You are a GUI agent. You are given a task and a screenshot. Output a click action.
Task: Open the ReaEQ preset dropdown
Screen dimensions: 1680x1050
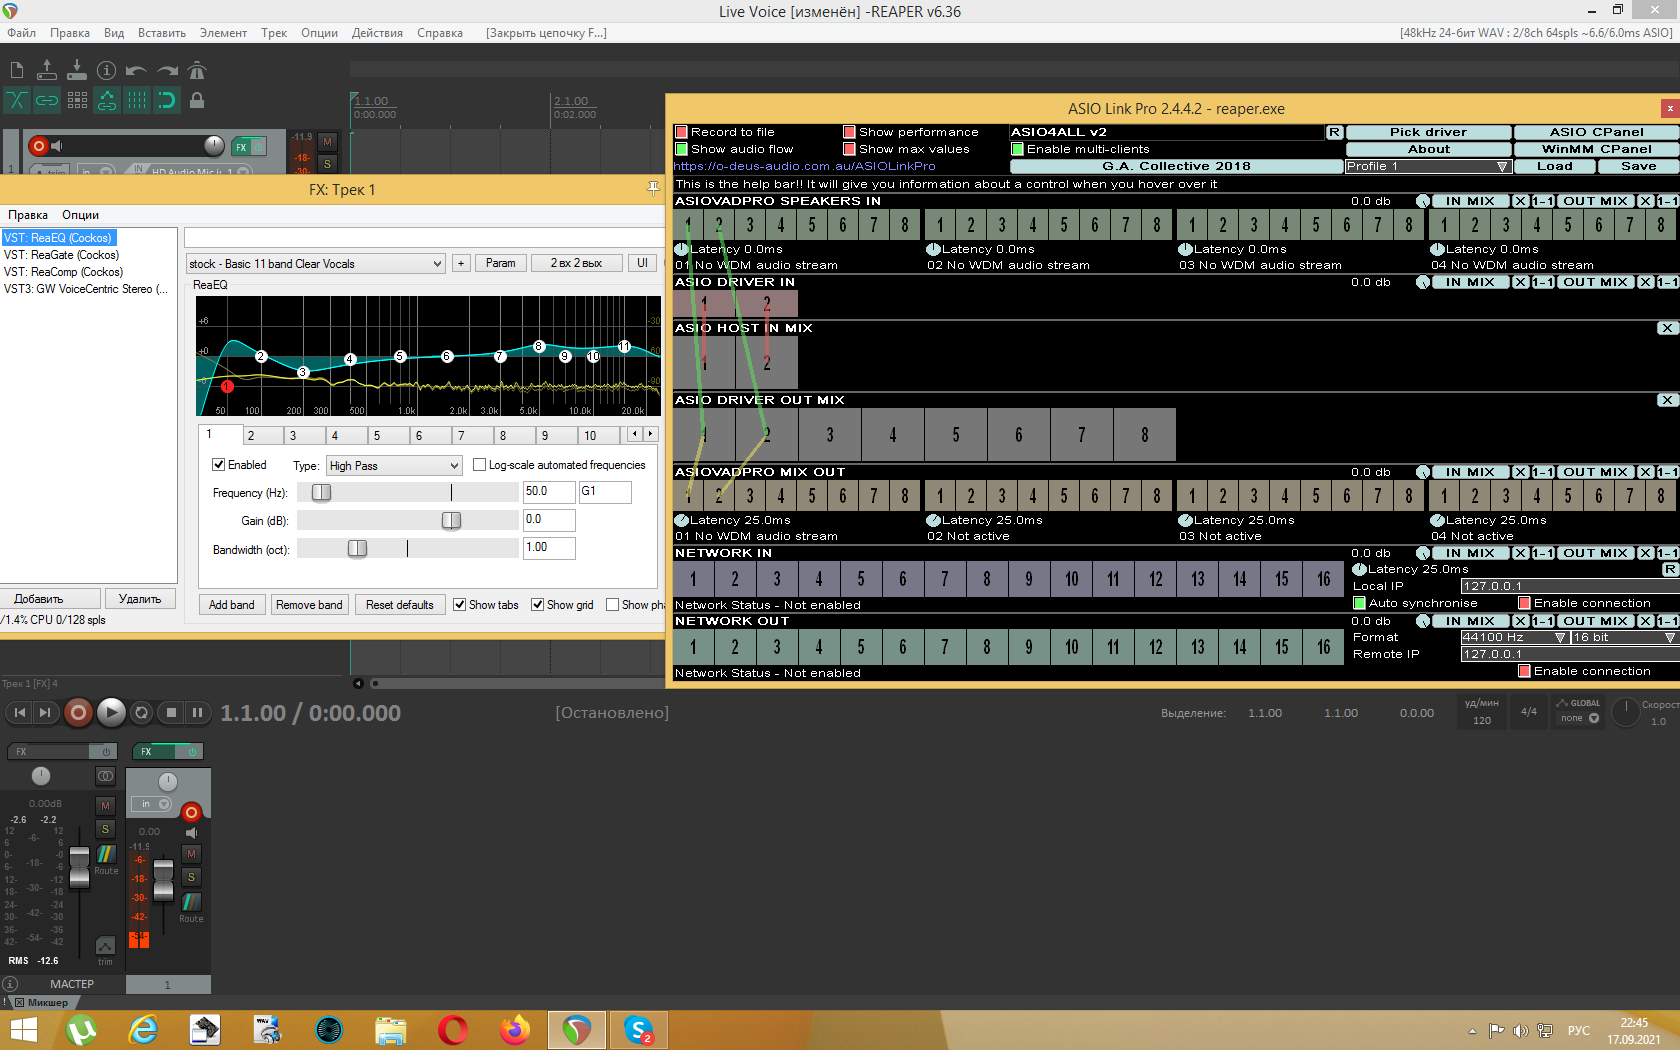coord(315,264)
